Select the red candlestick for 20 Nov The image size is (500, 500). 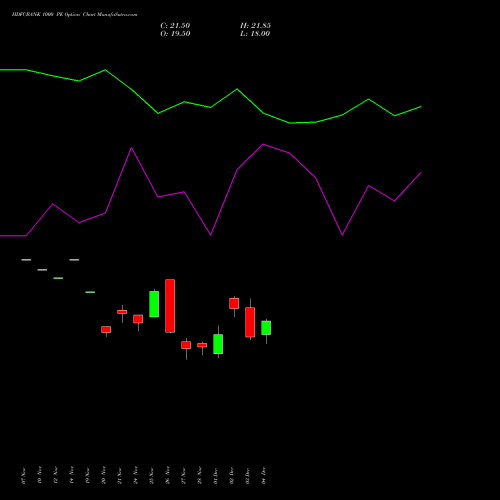click(x=106, y=329)
